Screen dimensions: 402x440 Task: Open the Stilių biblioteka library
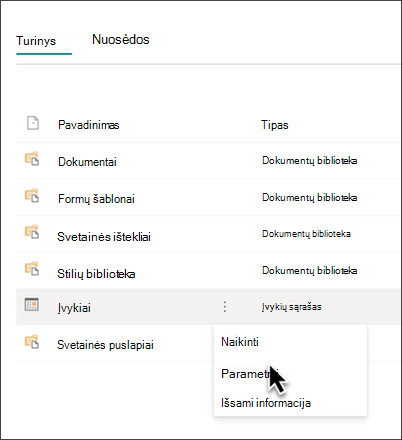96,274
